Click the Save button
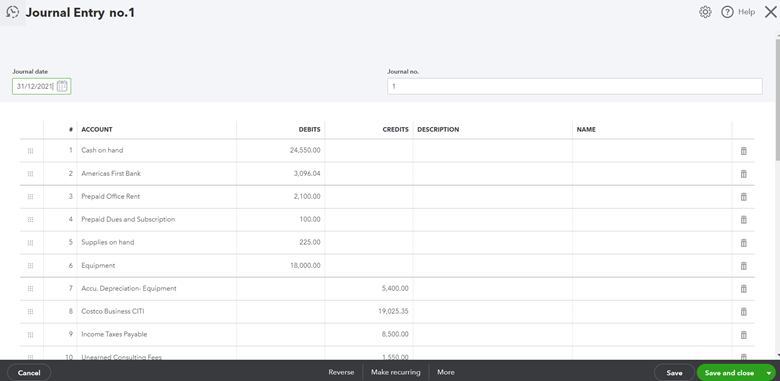 coord(674,373)
